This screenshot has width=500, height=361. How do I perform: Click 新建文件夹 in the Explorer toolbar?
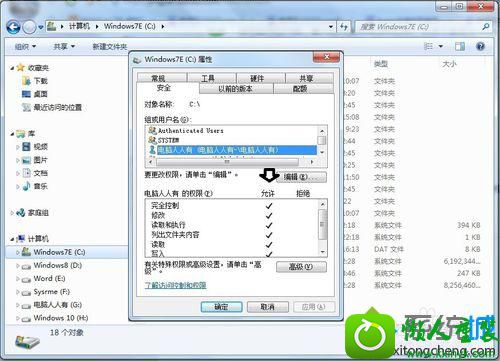point(110,47)
